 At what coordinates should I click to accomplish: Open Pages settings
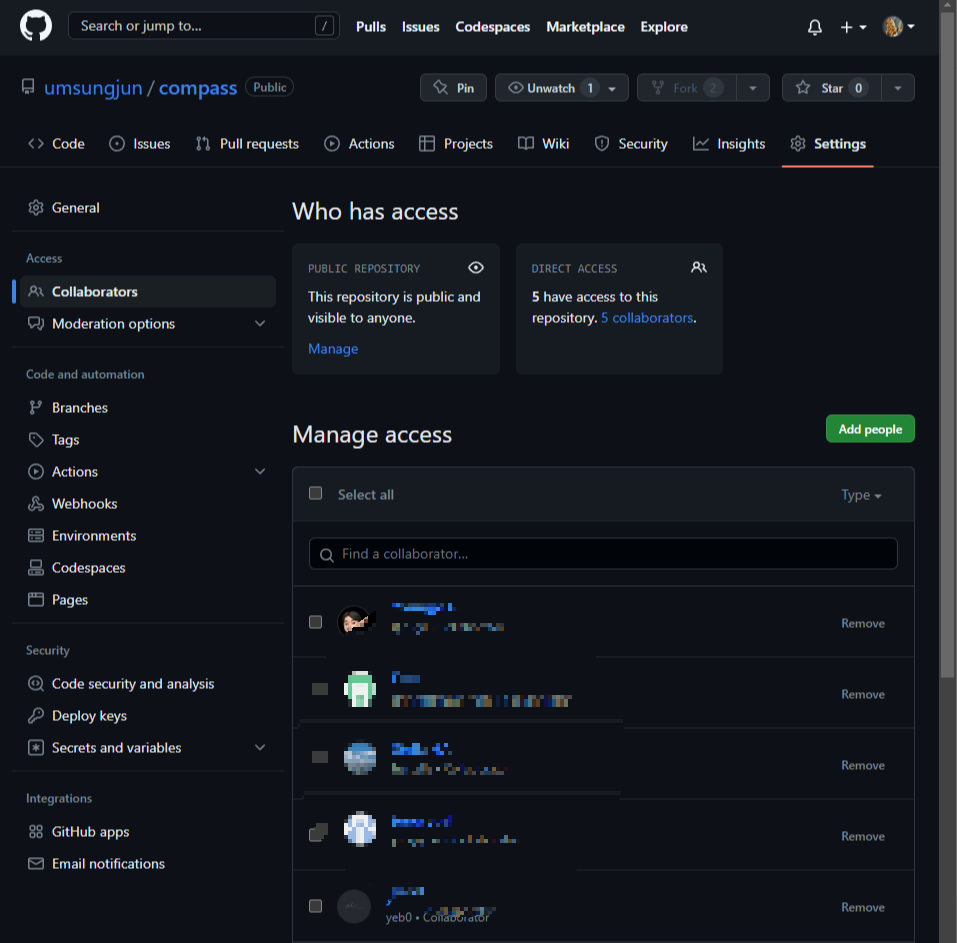pyautogui.click(x=148, y=599)
